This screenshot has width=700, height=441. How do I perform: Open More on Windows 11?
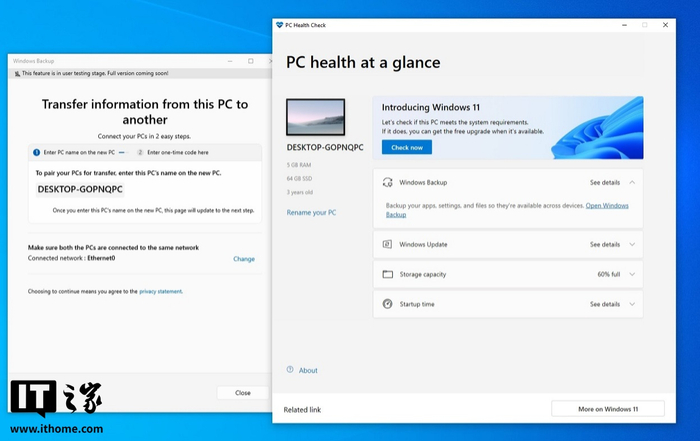[608, 409]
